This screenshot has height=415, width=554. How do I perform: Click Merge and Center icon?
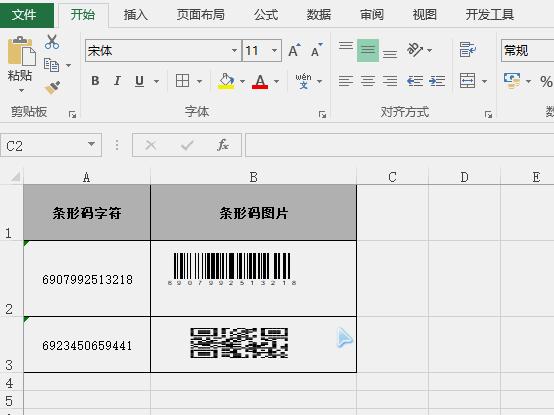pyautogui.click(x=467, y=81)
